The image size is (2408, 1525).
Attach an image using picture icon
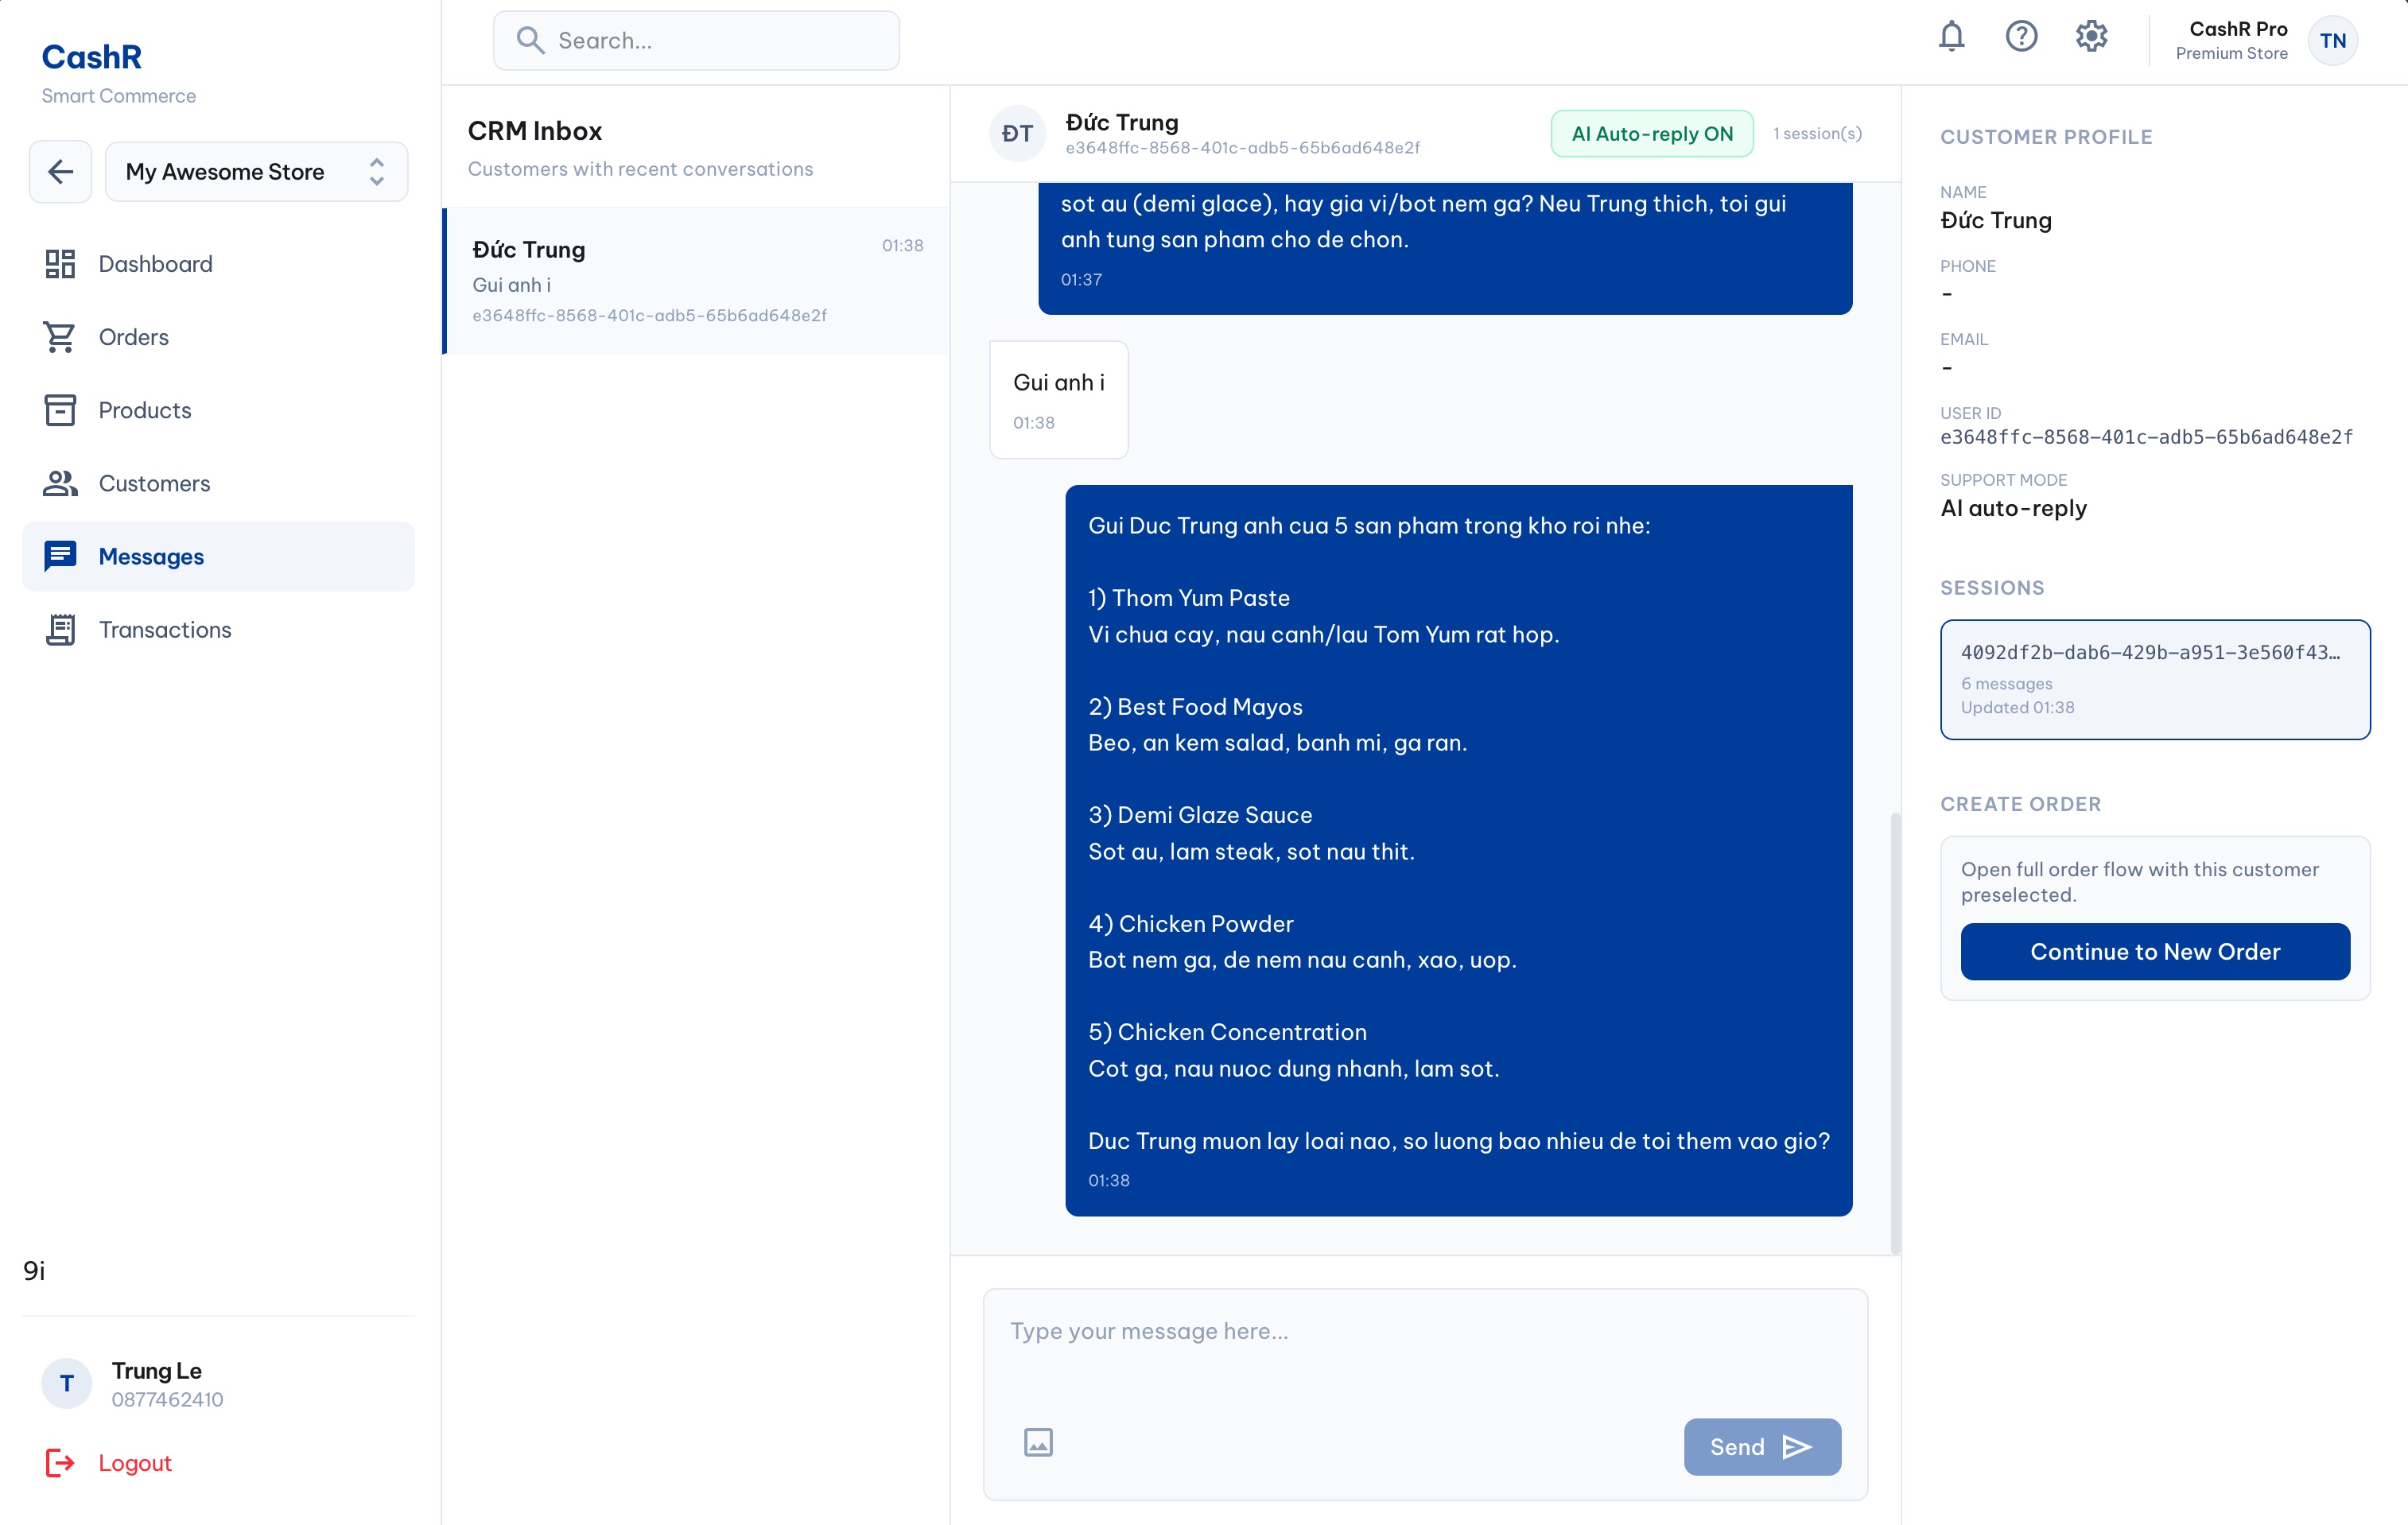pos(1038,1442)
